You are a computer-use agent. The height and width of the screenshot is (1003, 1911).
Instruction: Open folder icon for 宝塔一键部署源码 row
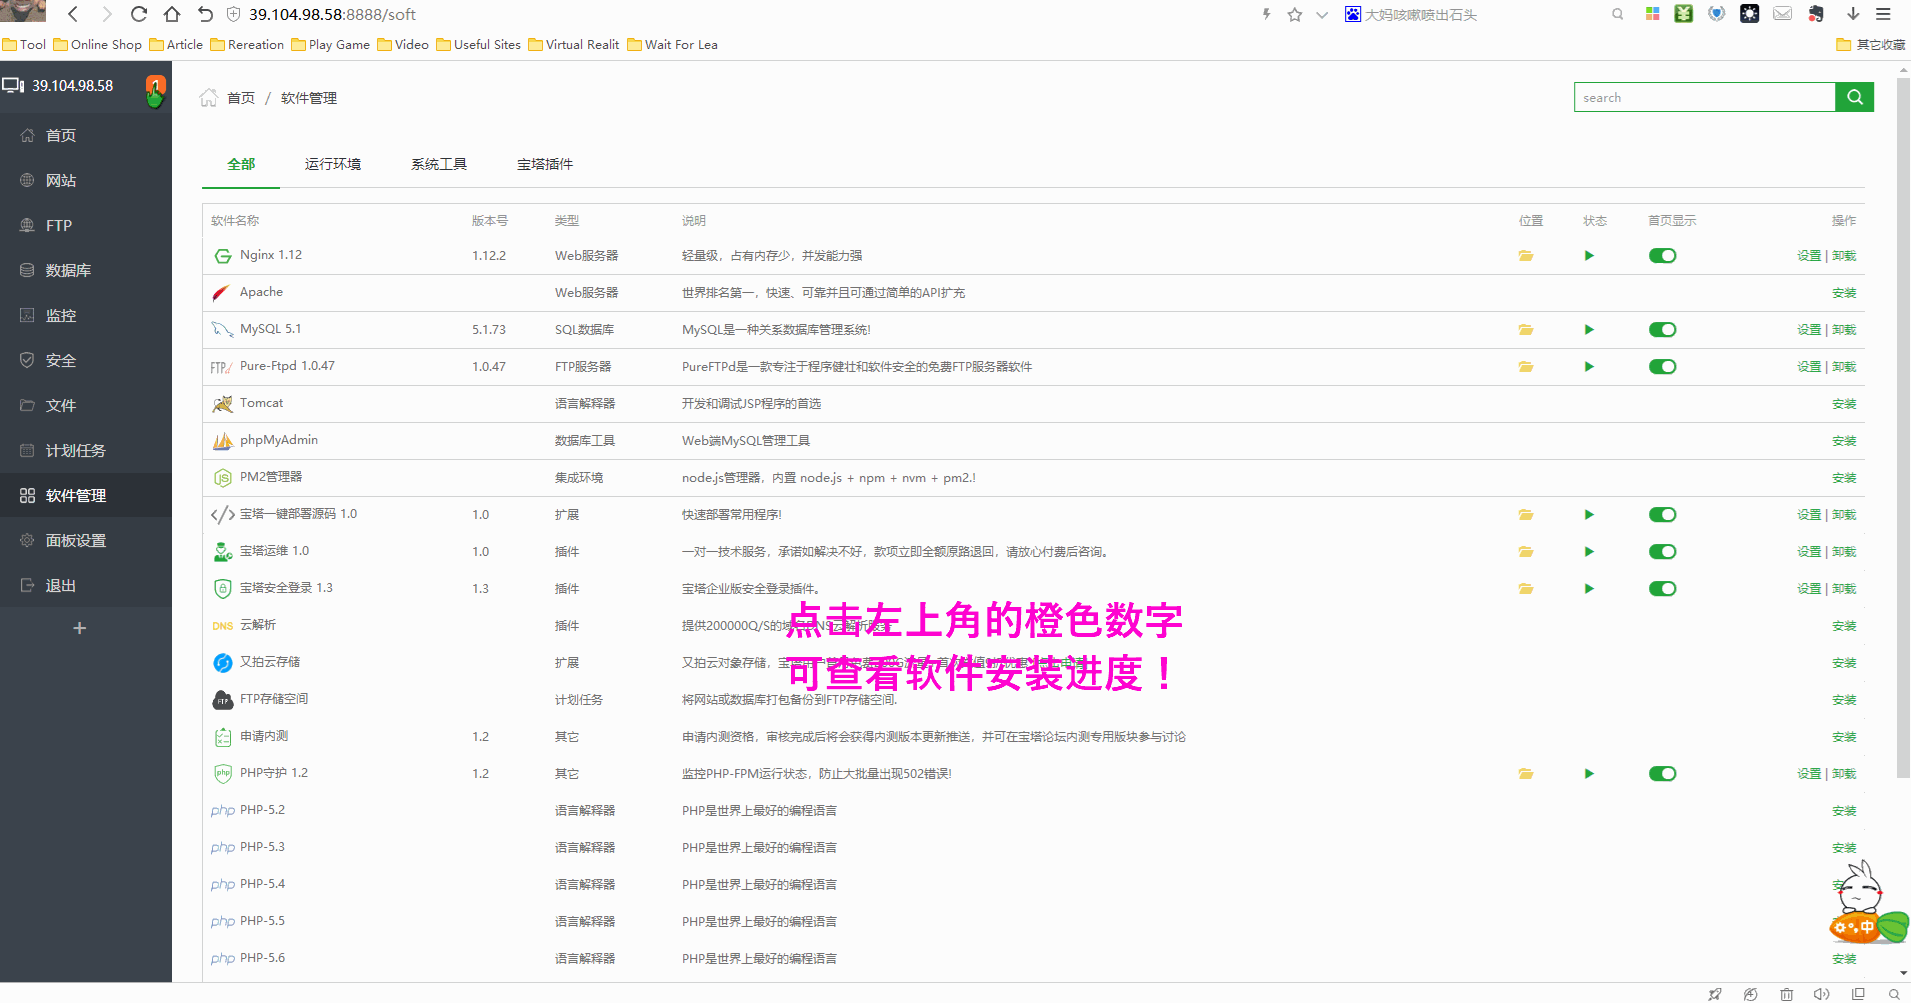(1526, 515)
